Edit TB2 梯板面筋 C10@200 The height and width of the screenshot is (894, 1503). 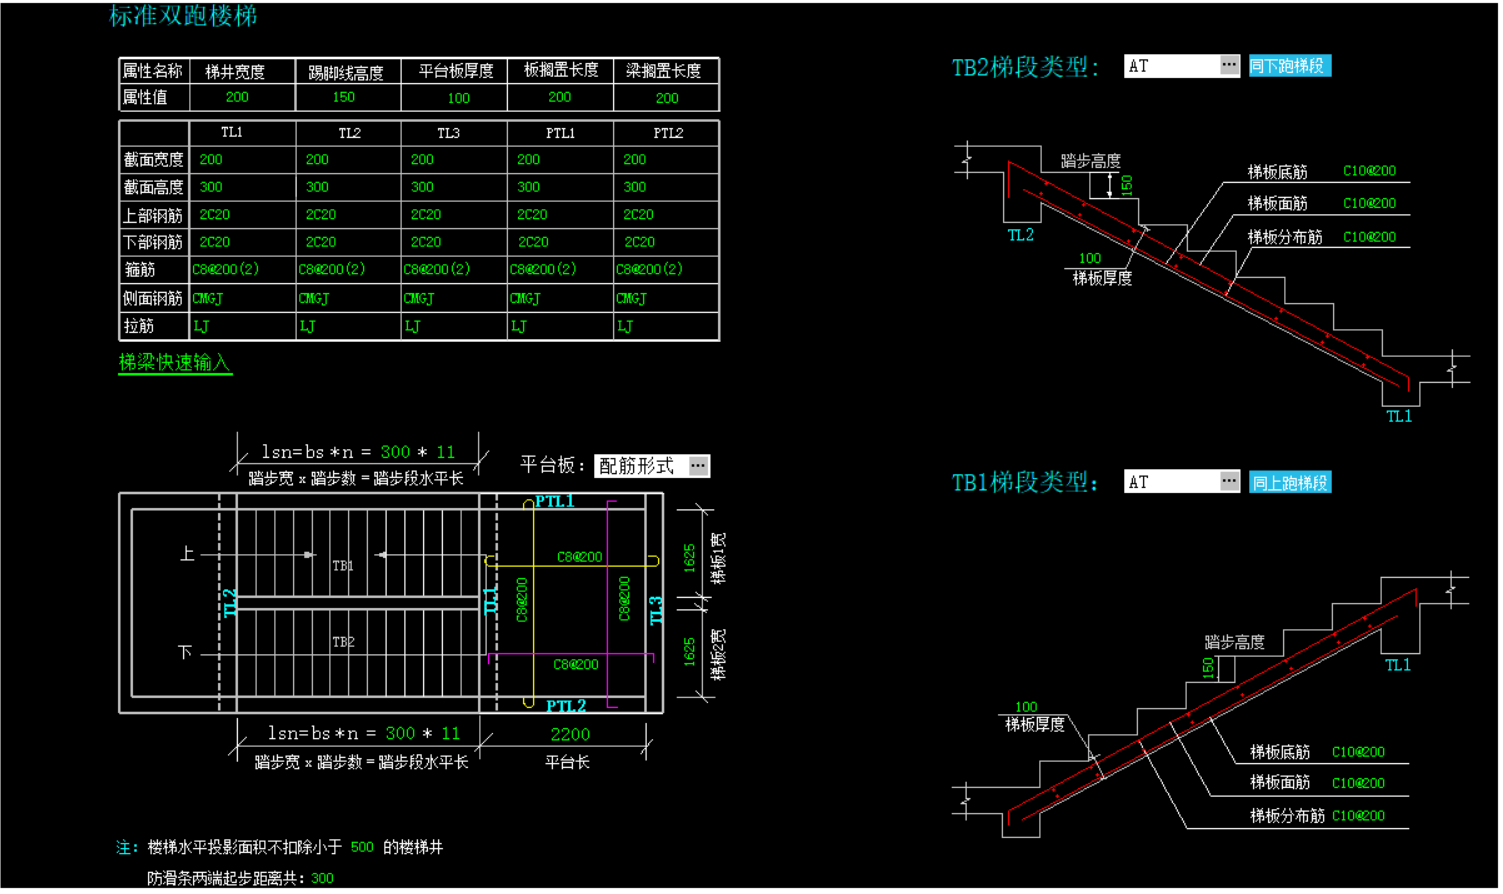coord(1369,203)
